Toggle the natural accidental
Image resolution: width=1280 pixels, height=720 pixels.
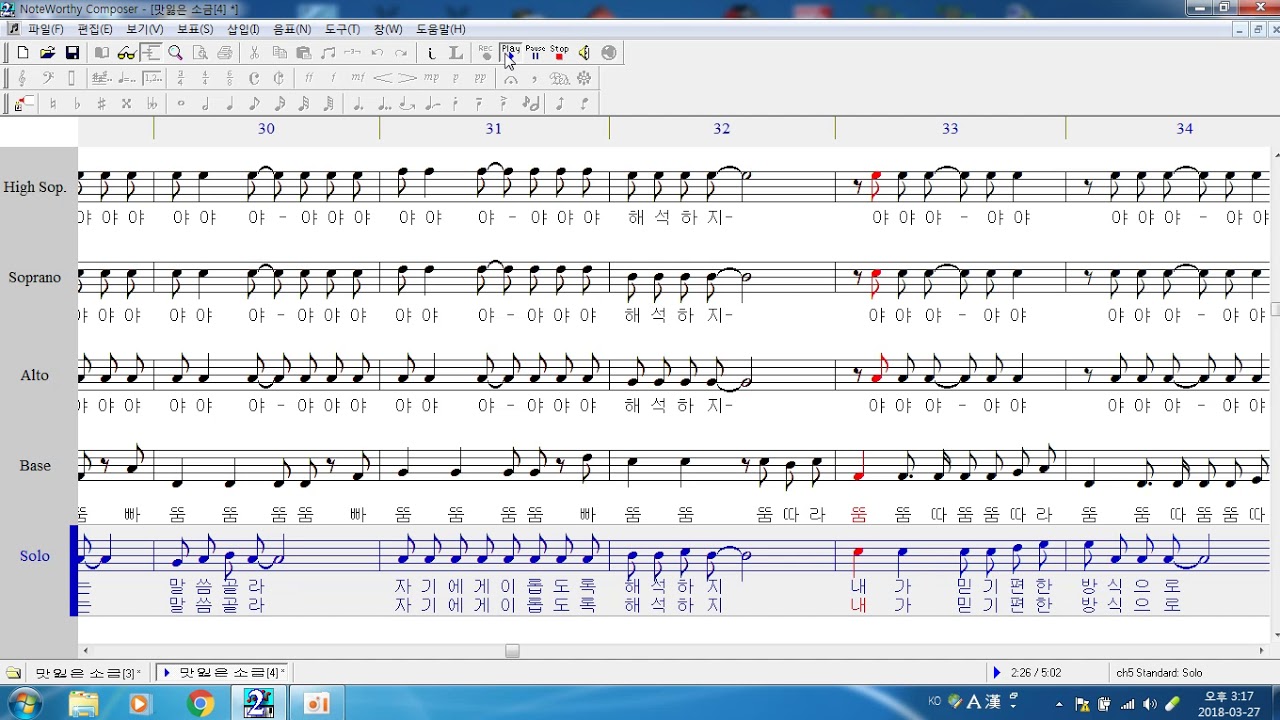(x=52, y=104)
